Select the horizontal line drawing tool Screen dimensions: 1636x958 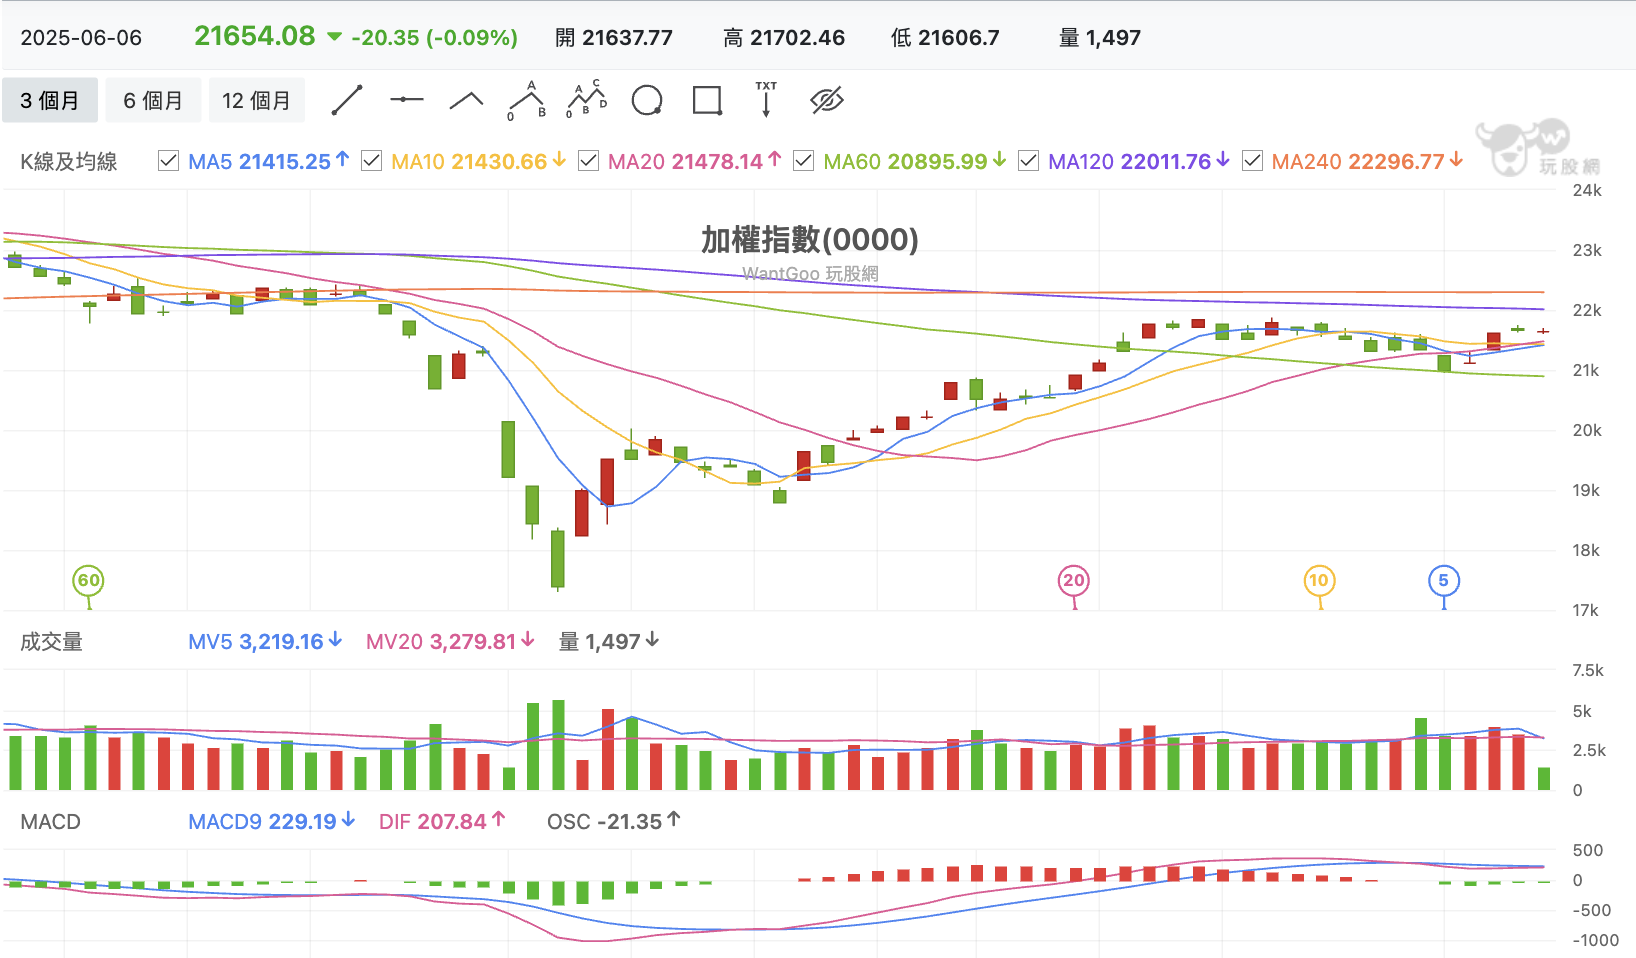407,100
